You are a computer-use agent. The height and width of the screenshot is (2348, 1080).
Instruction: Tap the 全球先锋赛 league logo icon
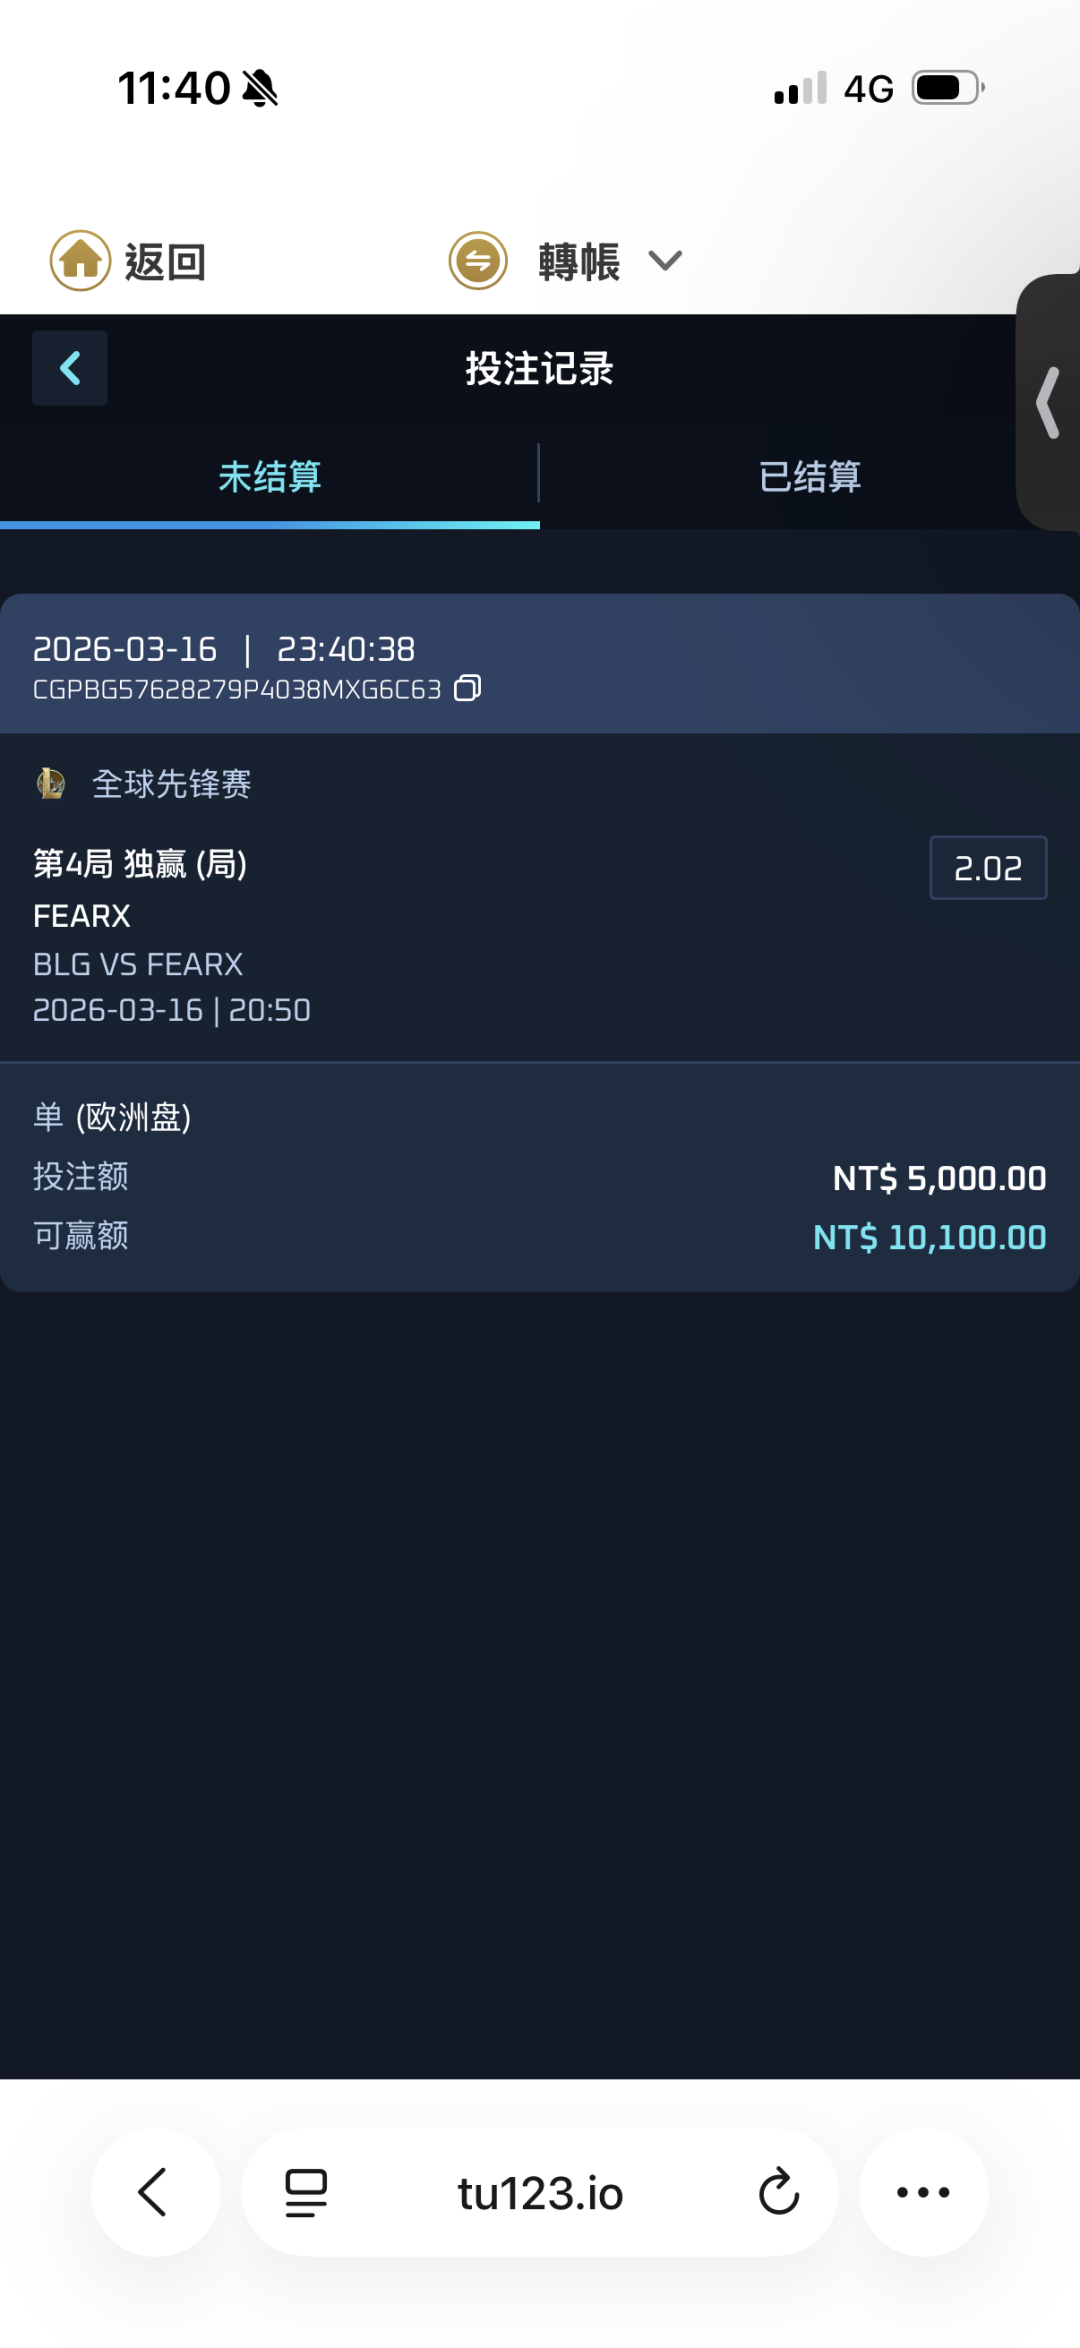[51, 783]
